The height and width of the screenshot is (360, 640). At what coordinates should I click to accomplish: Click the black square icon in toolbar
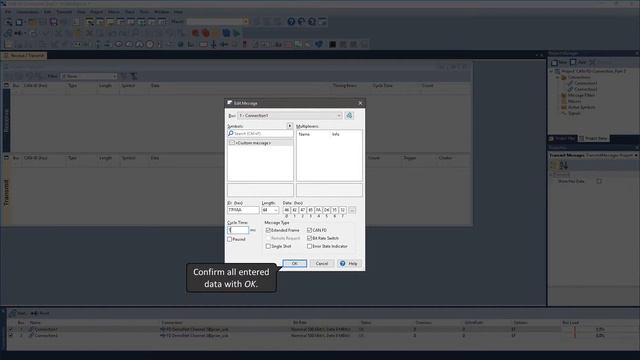332,44
